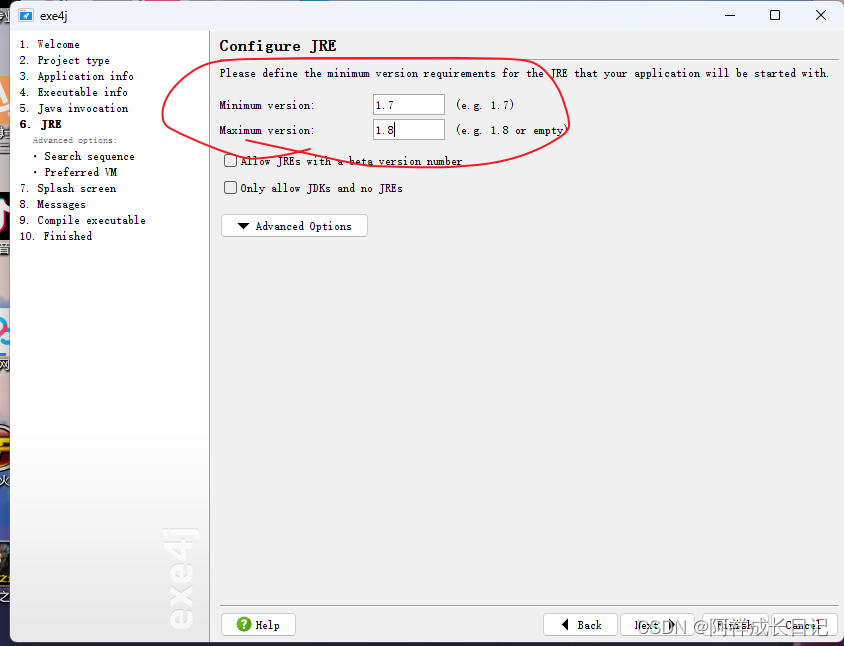Click the Cancel button
This screenshot has width=844, height=646.
(804, 624)
